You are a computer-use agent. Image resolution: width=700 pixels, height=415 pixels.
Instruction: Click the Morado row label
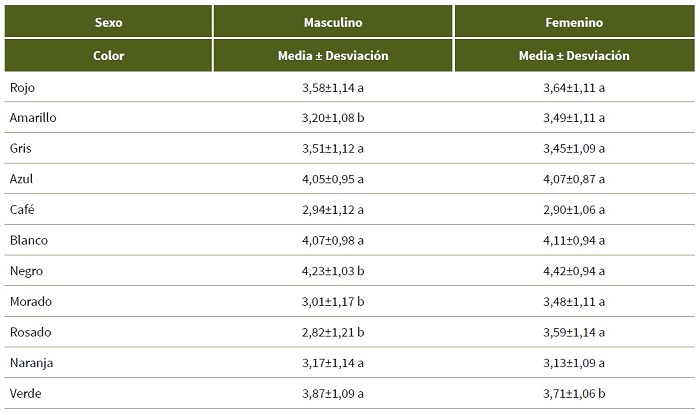pos(31,301)
